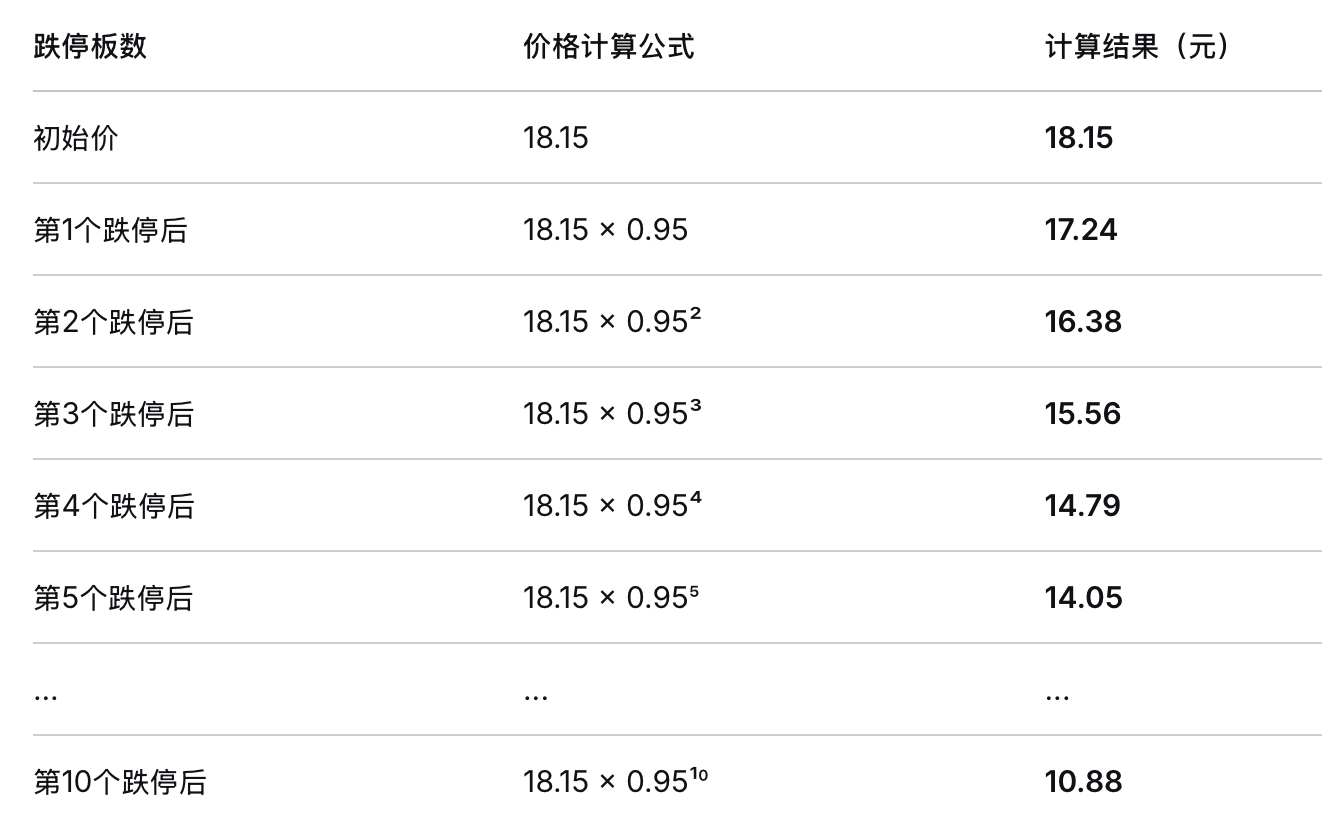The height and width of the screenshot is (822, 1322).
Task: Click the "跌停板数" column header
Action: (x=90, y=46)
